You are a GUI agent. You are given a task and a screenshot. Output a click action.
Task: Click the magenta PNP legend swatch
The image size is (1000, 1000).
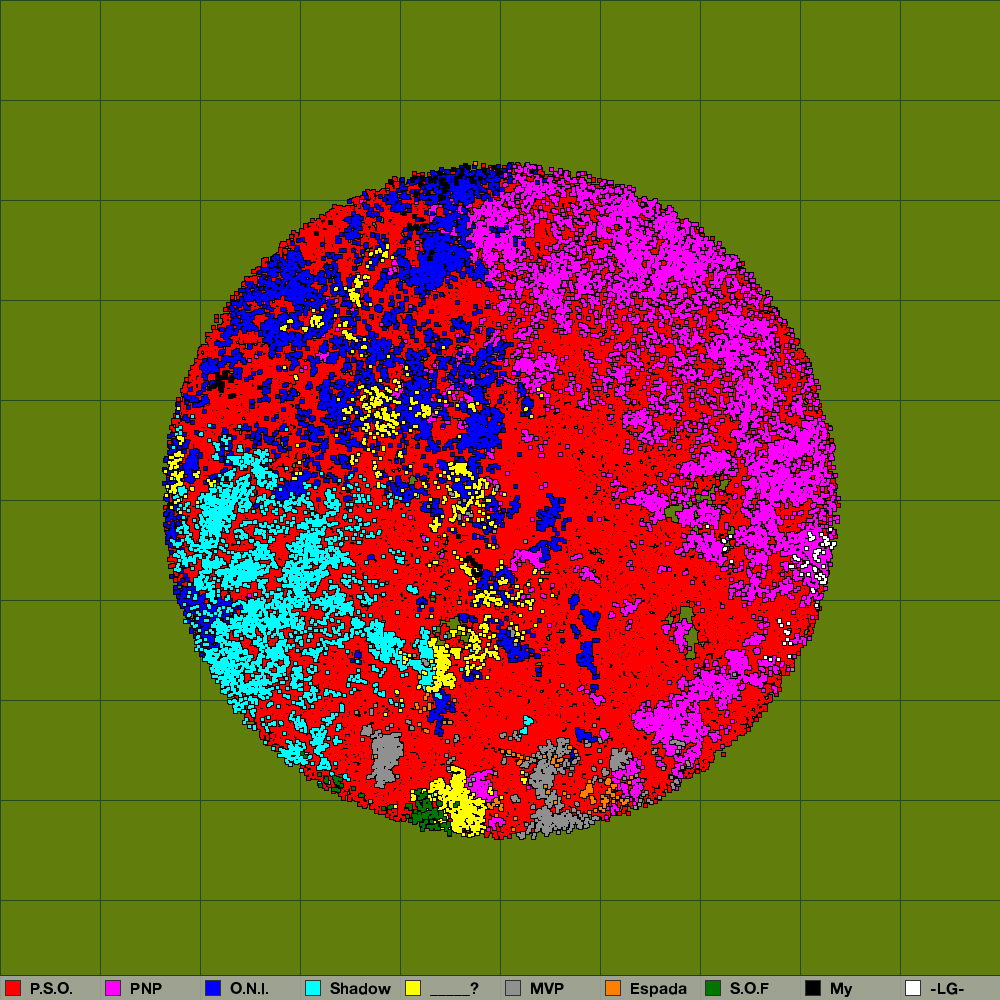click(x=113, y=988)
